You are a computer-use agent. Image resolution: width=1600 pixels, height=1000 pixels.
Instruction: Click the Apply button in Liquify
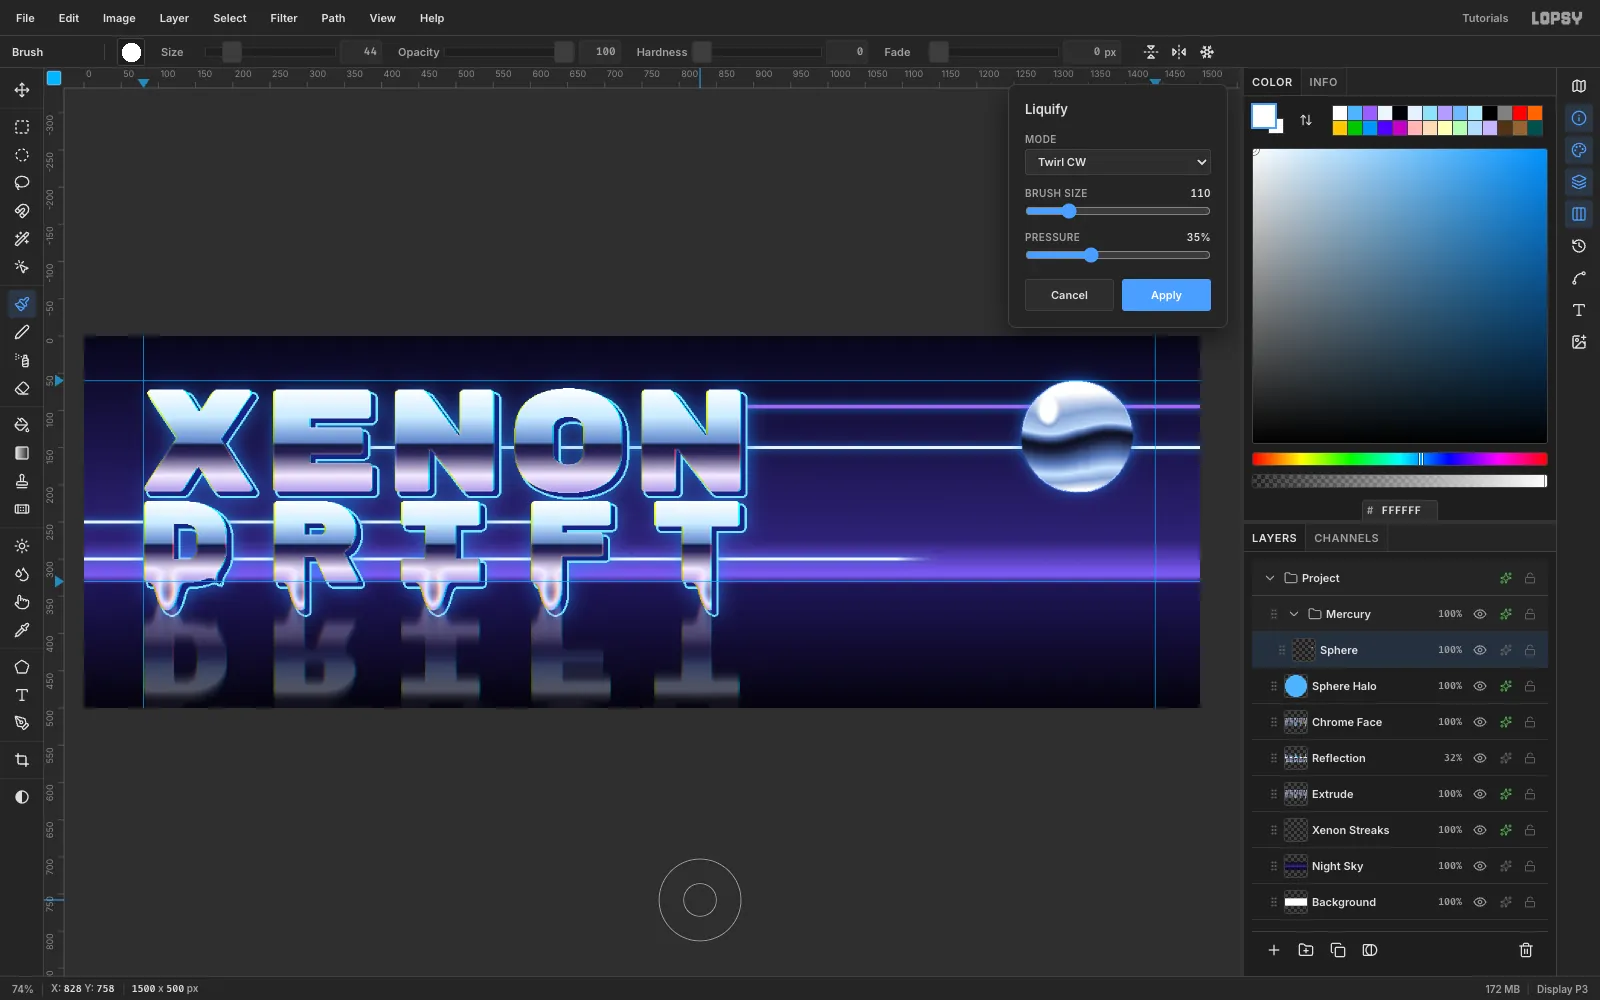1166,295
